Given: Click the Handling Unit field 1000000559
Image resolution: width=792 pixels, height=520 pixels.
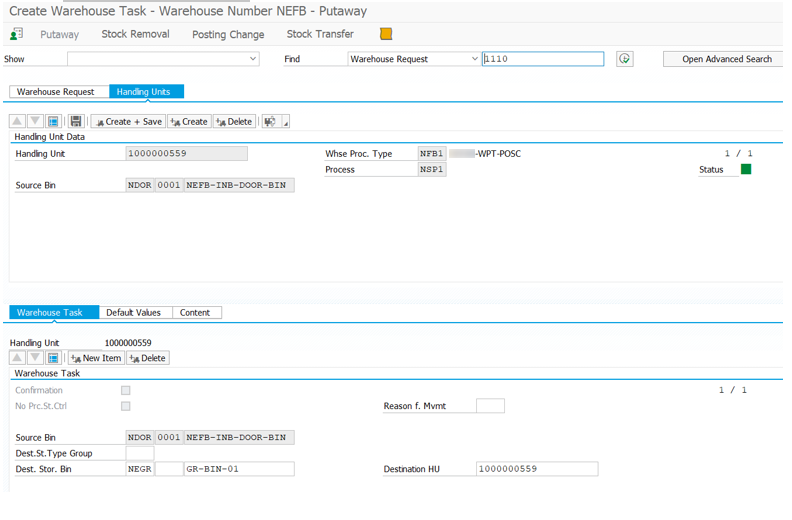Looking at the screenshot, I should (186, 153).
